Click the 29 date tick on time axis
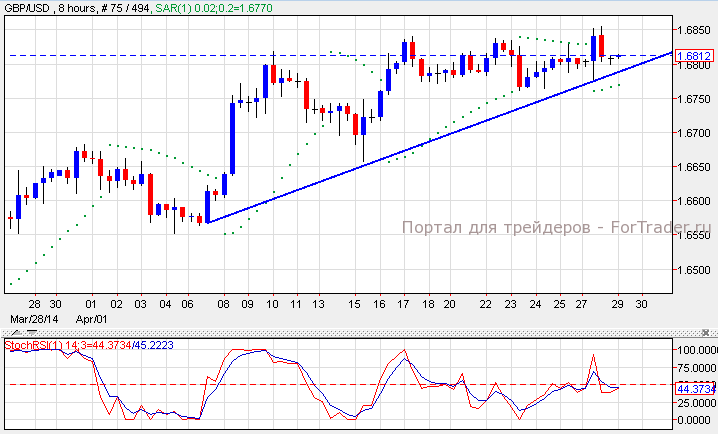The height and width of the screenshot is (434, 718). pos(618,304)
